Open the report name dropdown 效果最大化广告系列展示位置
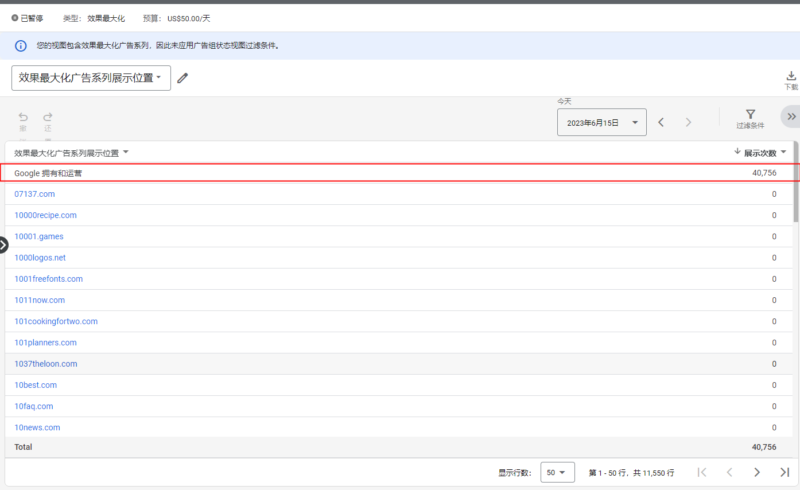This screenshot has width=800, height=490. tap(91, 78)
